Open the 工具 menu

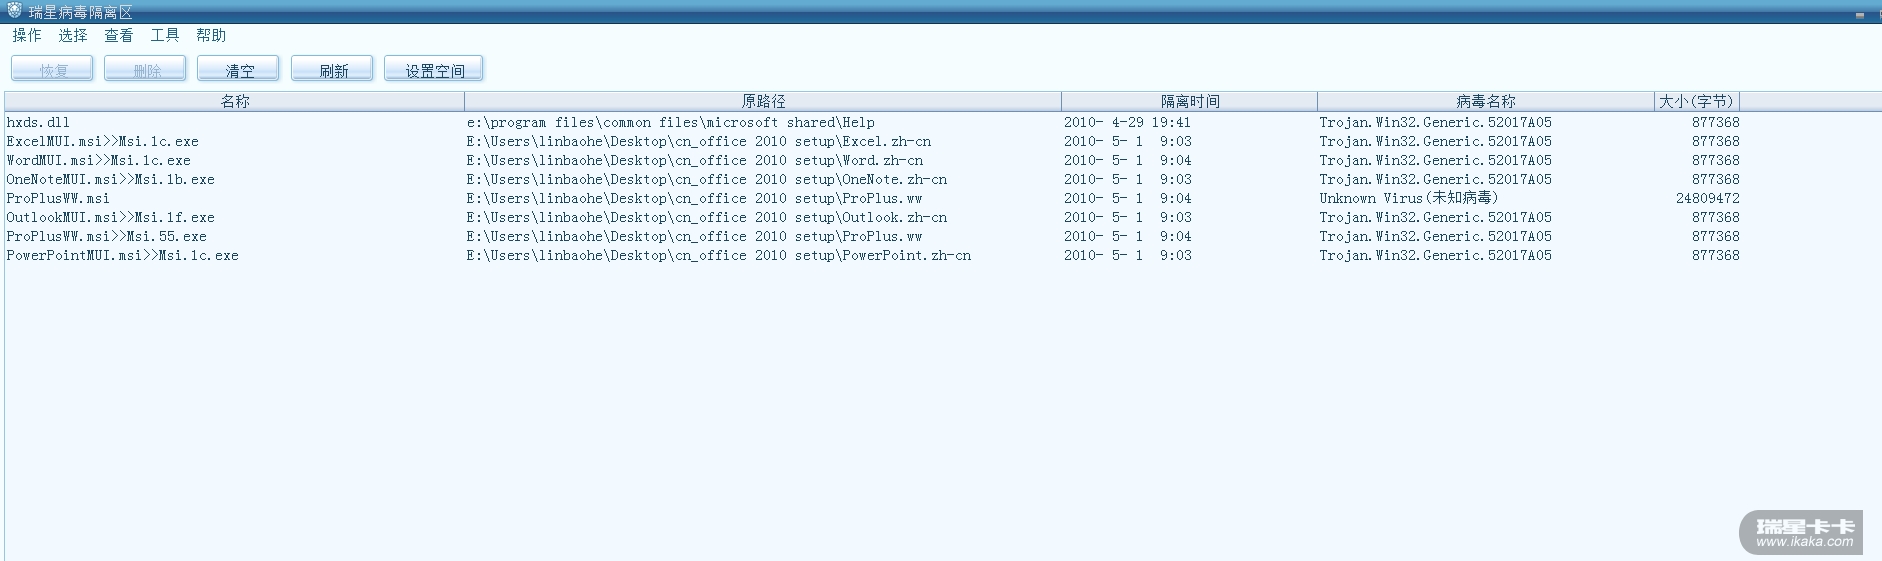pyautogui.click(x=165, y=36)
